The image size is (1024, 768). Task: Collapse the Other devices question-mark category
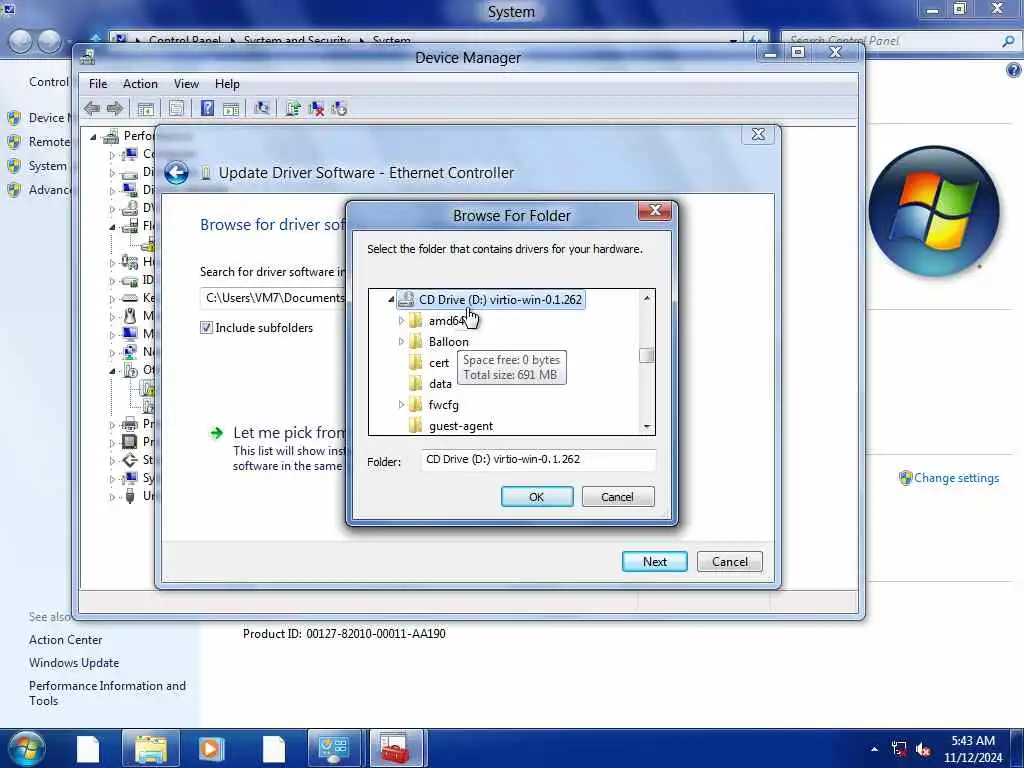click(x=112, y=370)
